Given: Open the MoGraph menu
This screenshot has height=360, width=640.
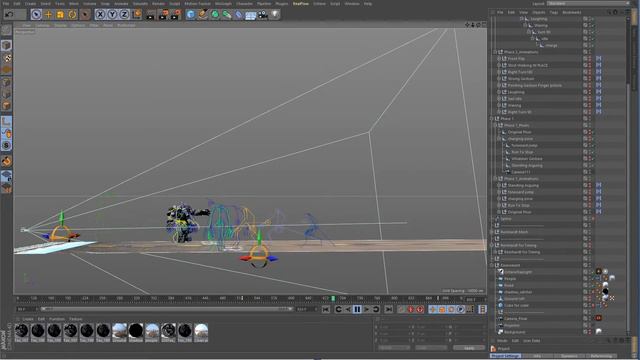Looking at the screenshot, I should click(223, 4).
